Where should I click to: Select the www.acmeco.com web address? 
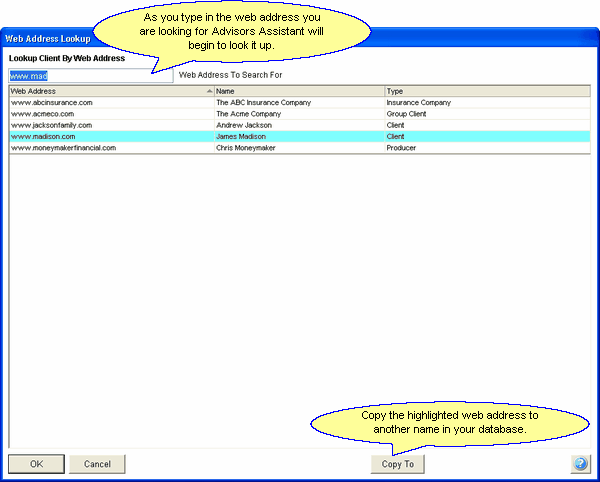[x=42, y=114]
